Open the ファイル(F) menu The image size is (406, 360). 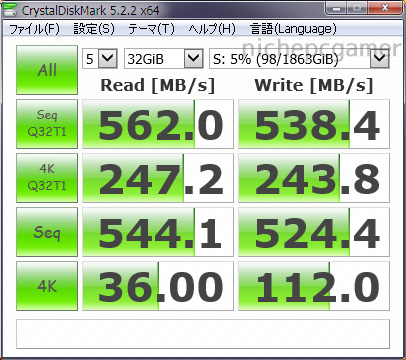click(x=34, y=29)
